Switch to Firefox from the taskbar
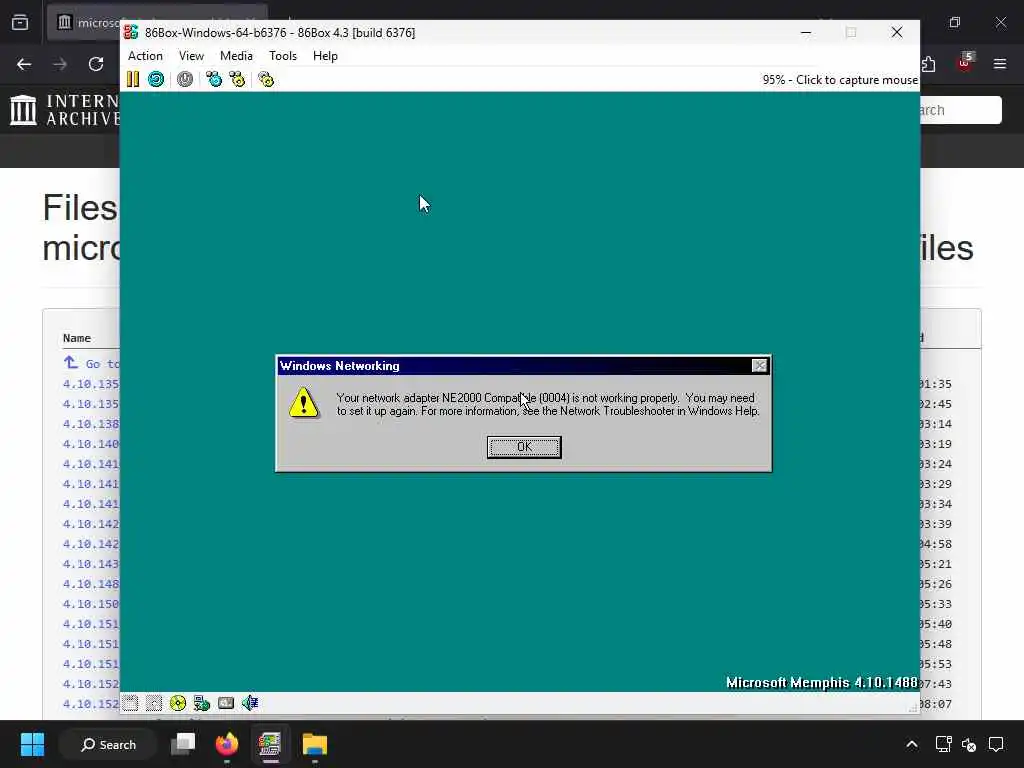The image size is (1024, 768). [227, 744]
